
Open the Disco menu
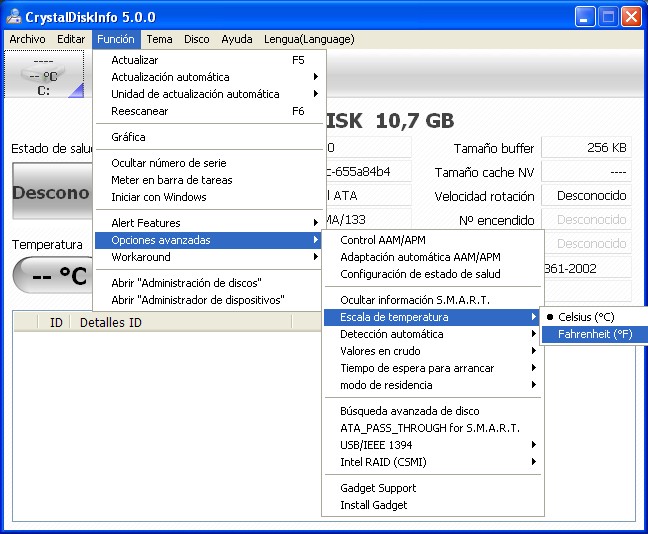tap(197, 39)
